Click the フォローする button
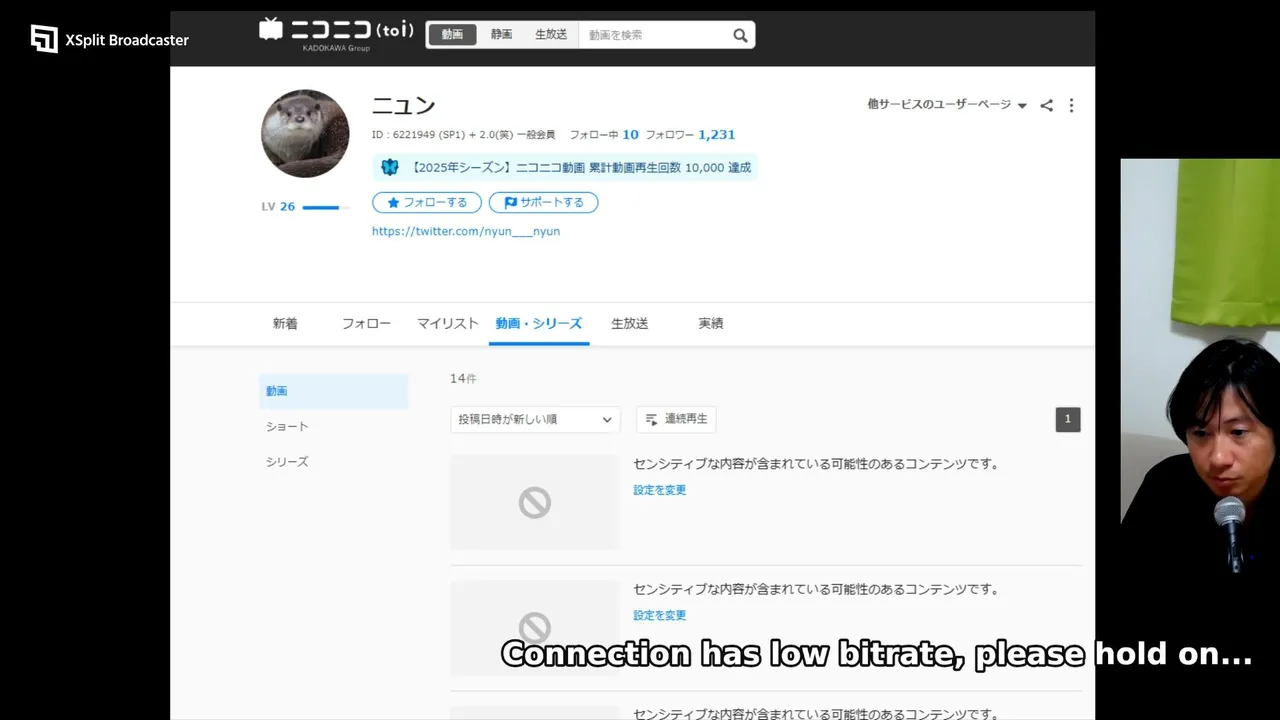The image size is (1280, 720). [427, 202]
